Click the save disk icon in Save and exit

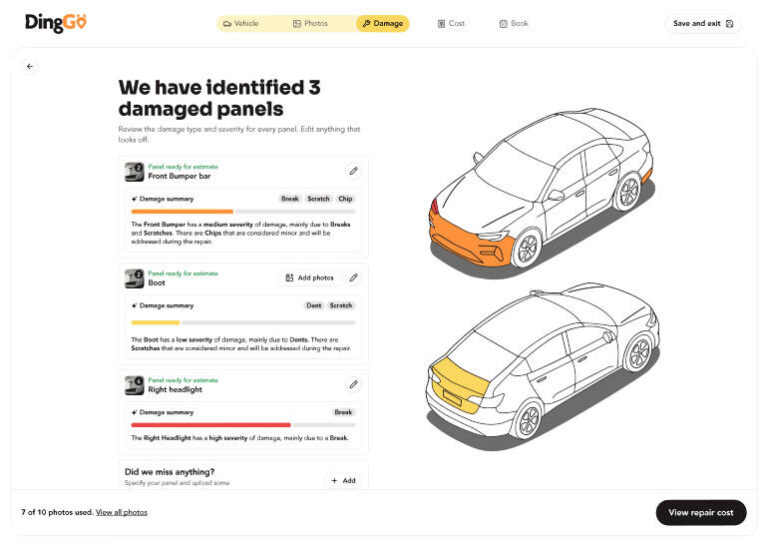coord(730,24)
